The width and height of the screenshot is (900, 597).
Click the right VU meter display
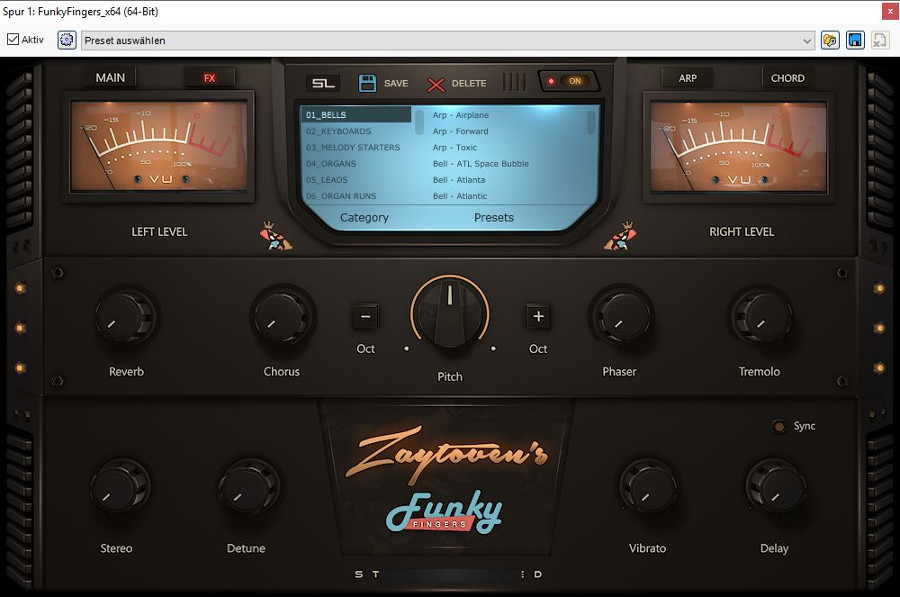[739, 146]
